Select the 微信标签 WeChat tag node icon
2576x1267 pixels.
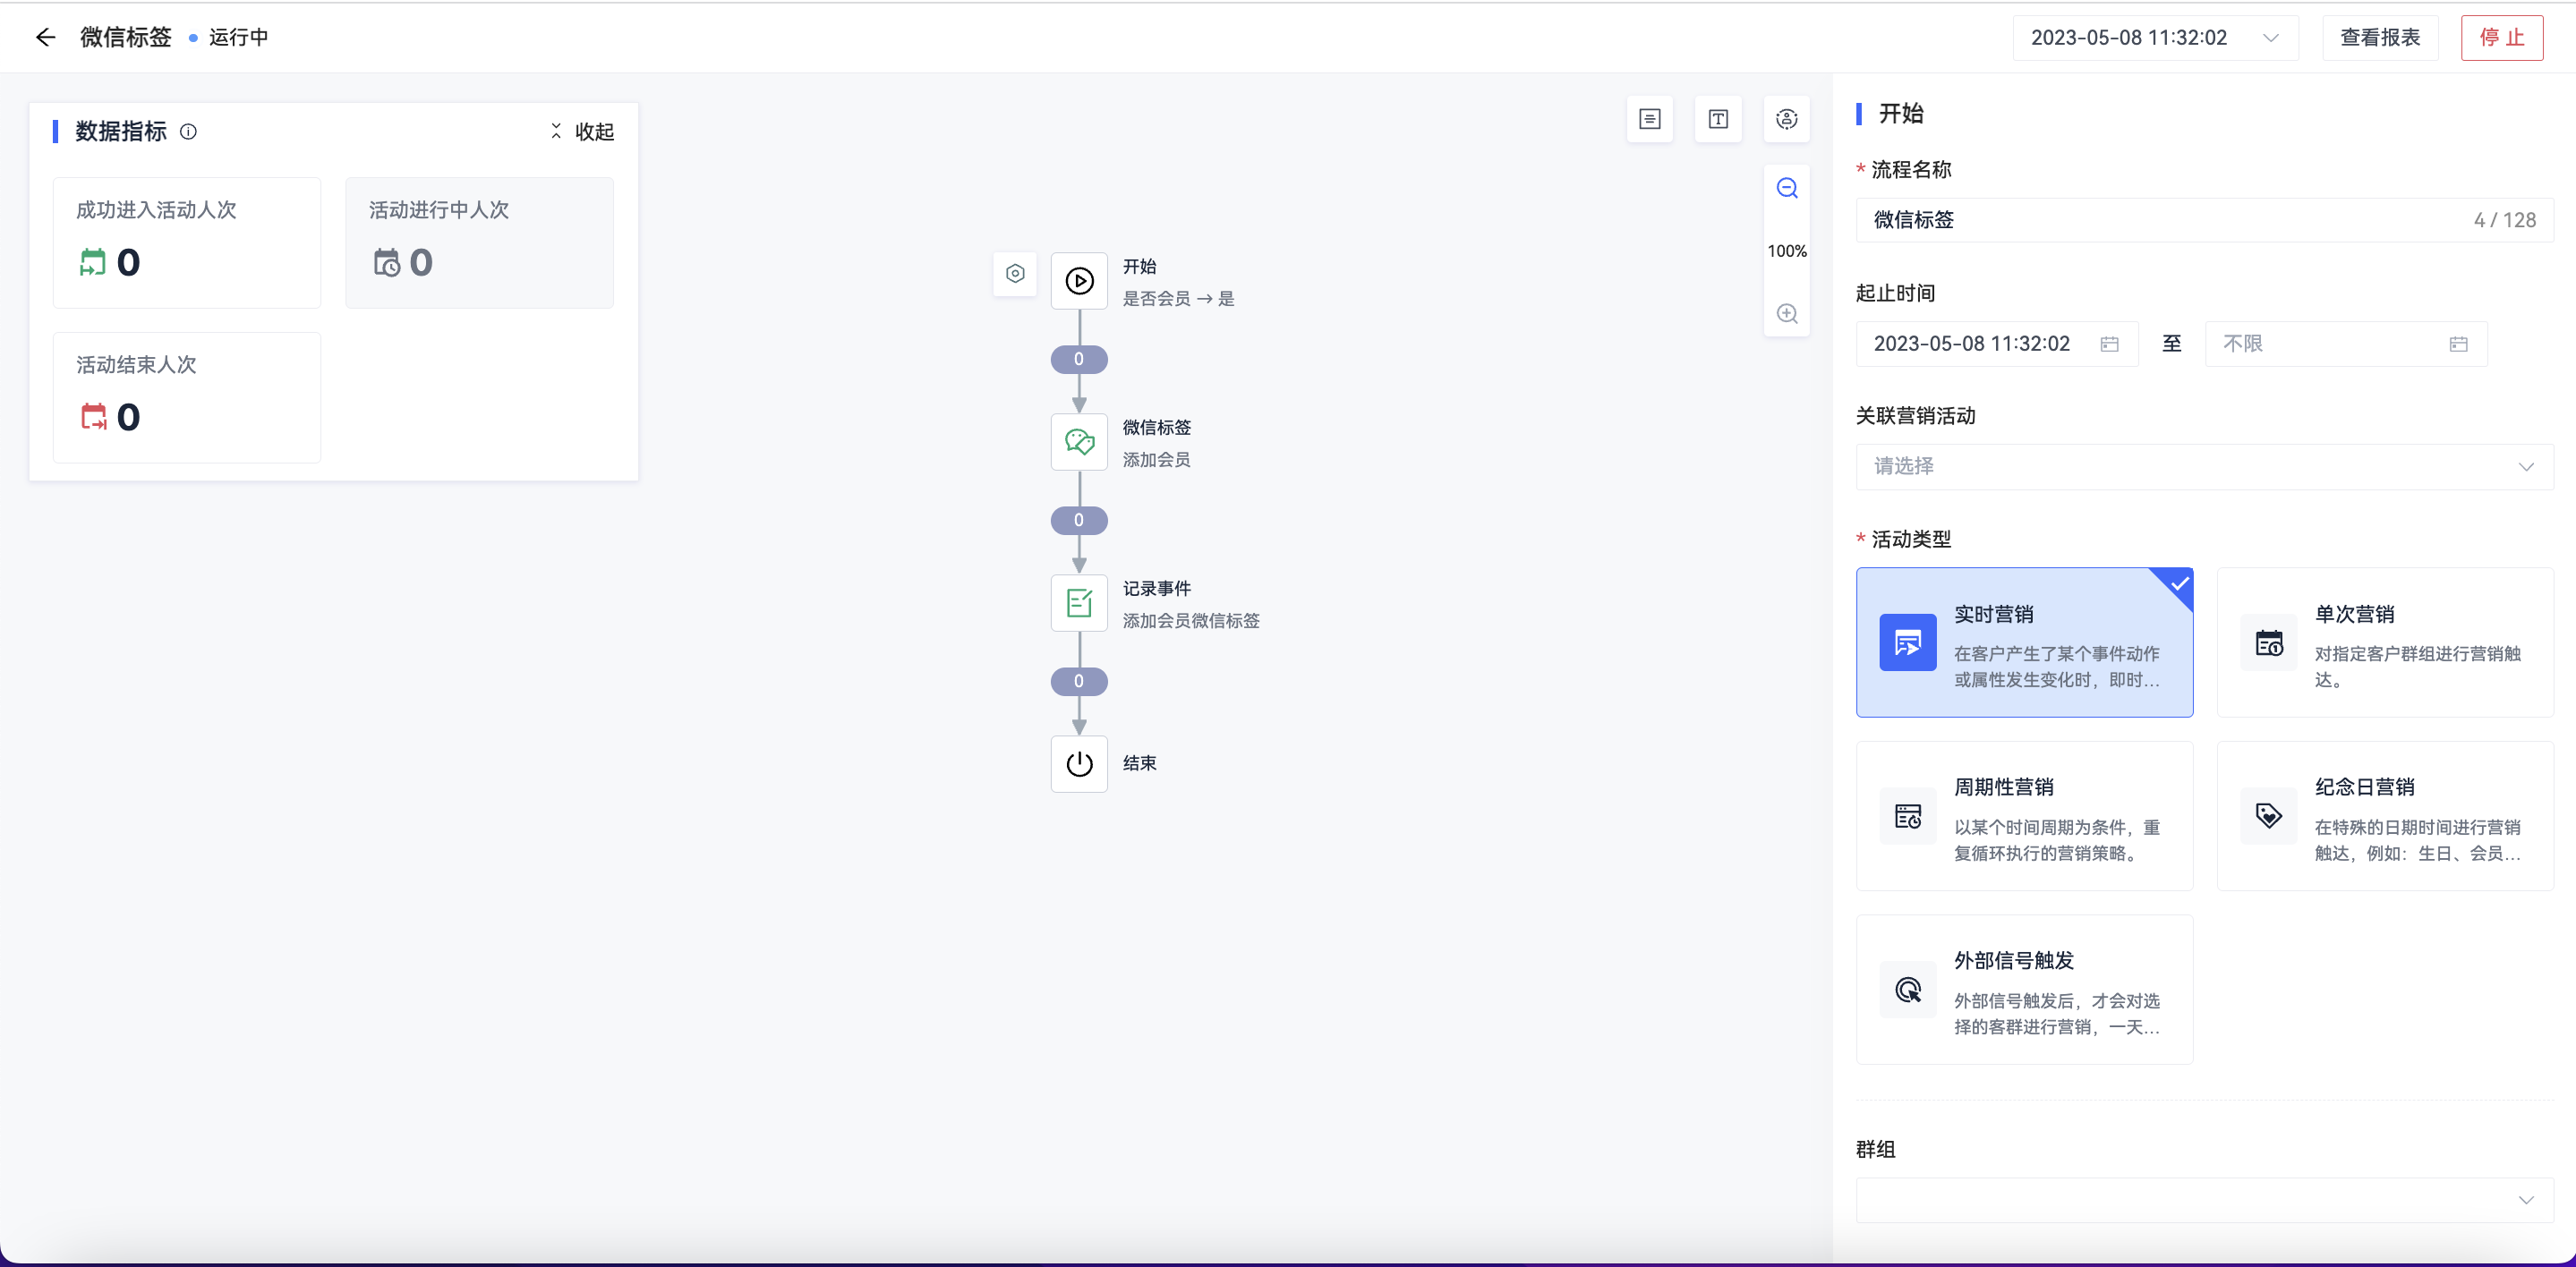coord(1079,442)
